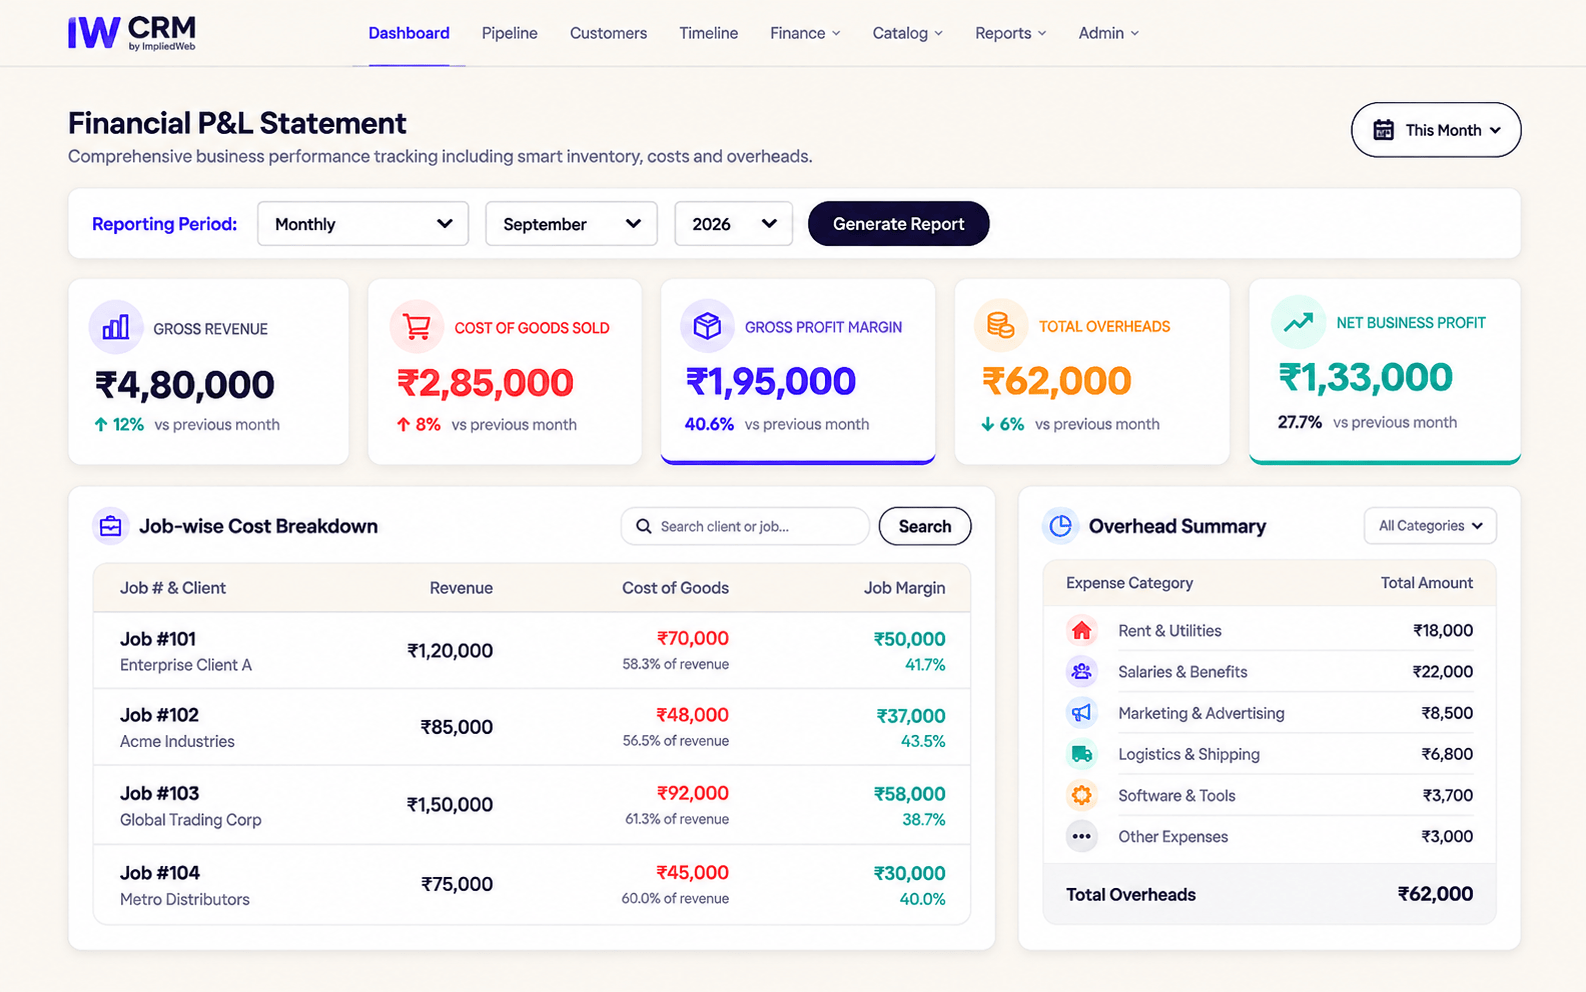This screenshot has width=1586, height=992.
Task: Click the calendar icon in This Month
Action: point(1383,130)
